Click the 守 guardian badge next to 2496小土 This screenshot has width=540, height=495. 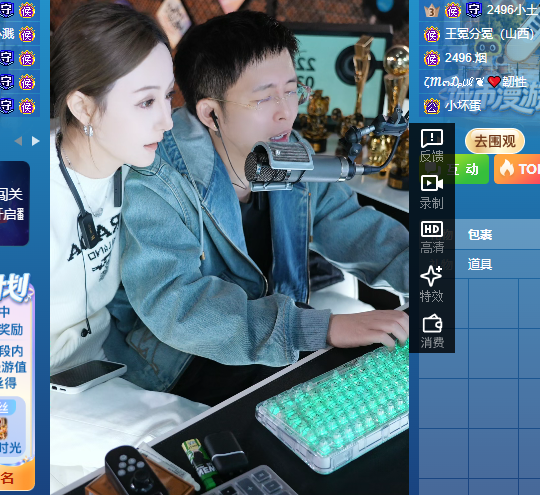click(x=474, y=10)
